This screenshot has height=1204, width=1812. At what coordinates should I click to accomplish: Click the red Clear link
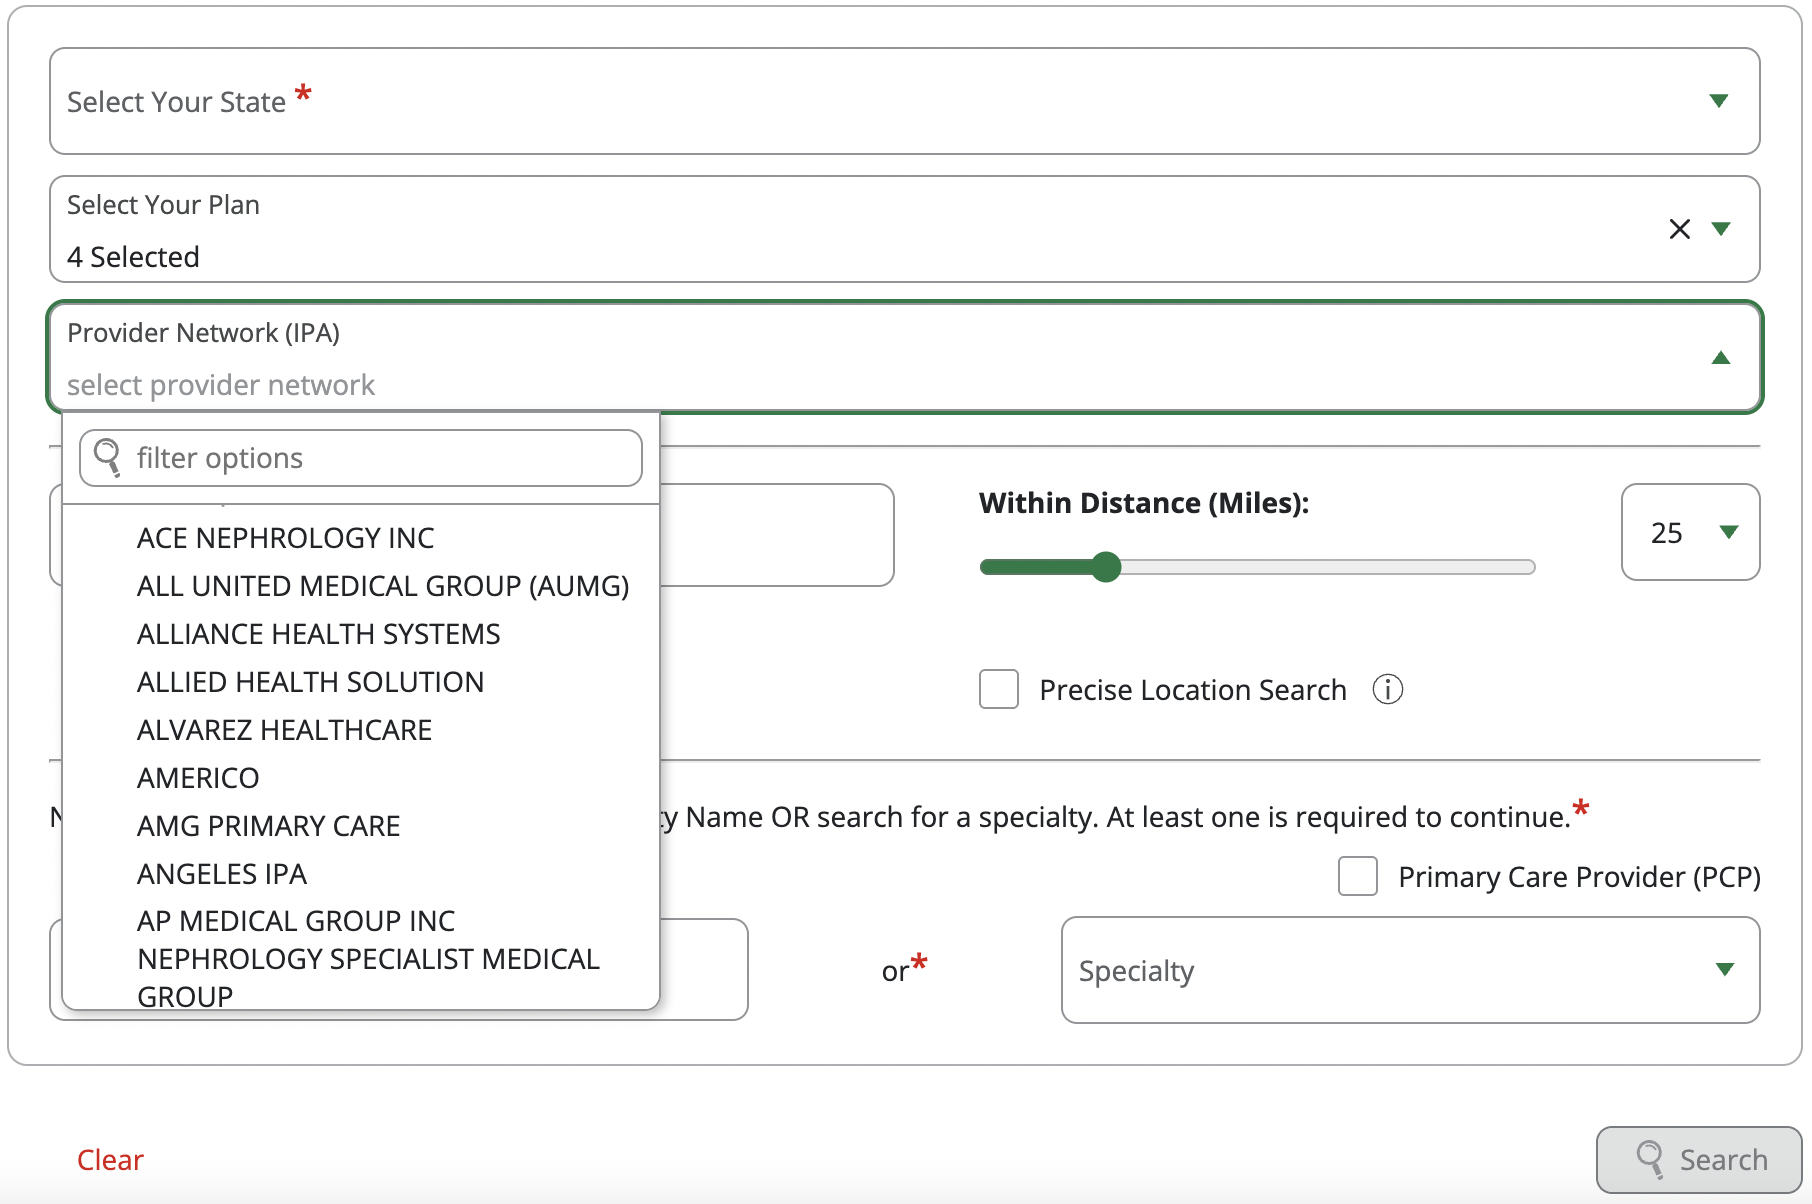110,1160
